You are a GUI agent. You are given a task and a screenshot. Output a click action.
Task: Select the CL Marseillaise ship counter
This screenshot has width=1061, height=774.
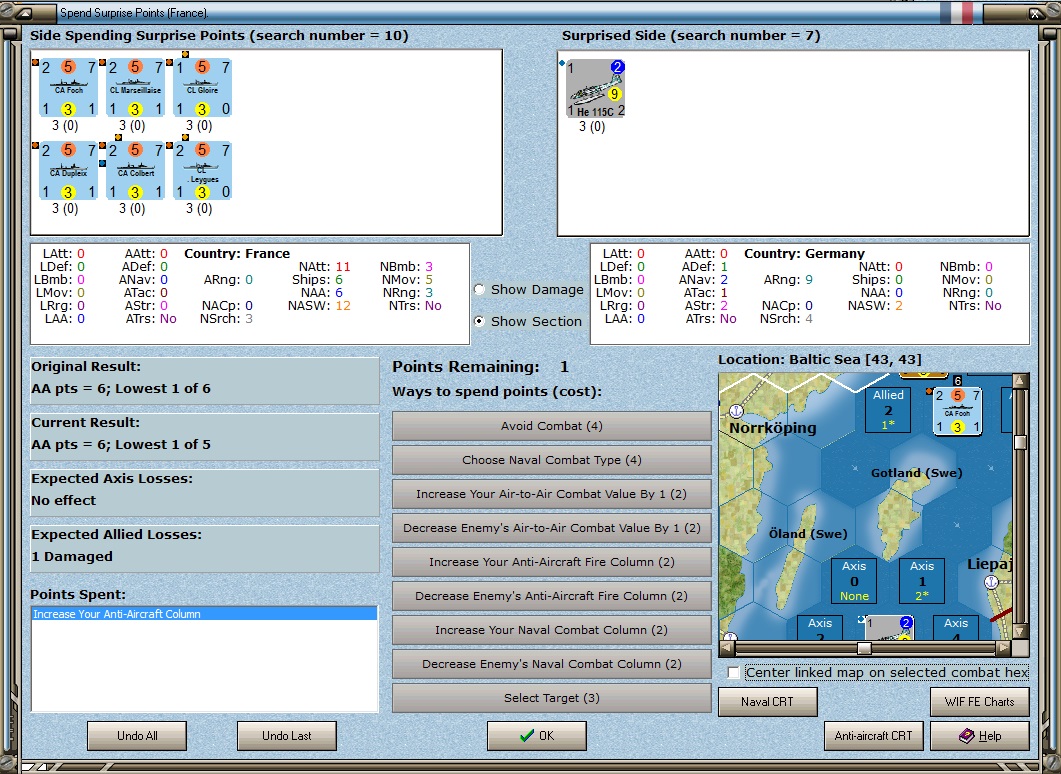click(135, 88)
